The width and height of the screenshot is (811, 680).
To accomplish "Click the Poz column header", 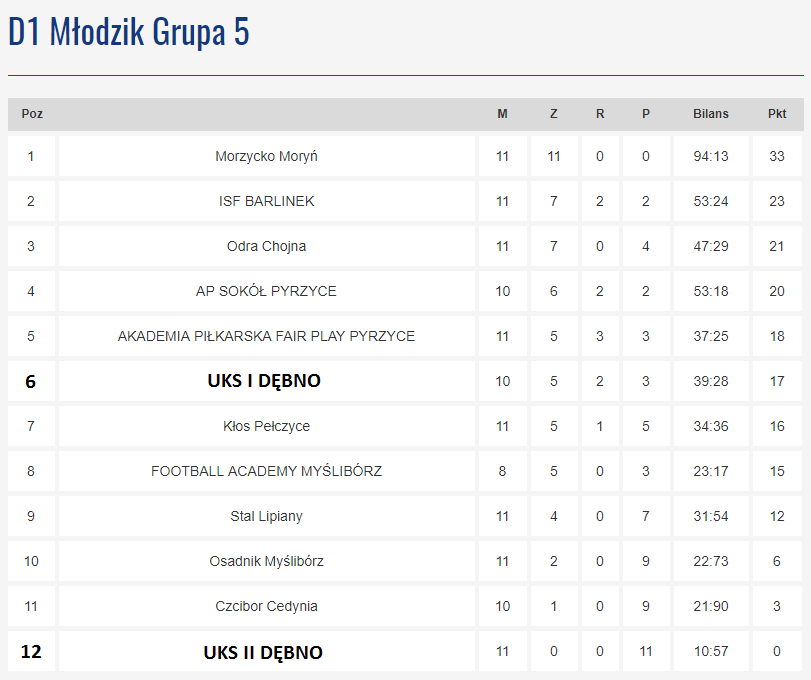I will click(32, 114).
